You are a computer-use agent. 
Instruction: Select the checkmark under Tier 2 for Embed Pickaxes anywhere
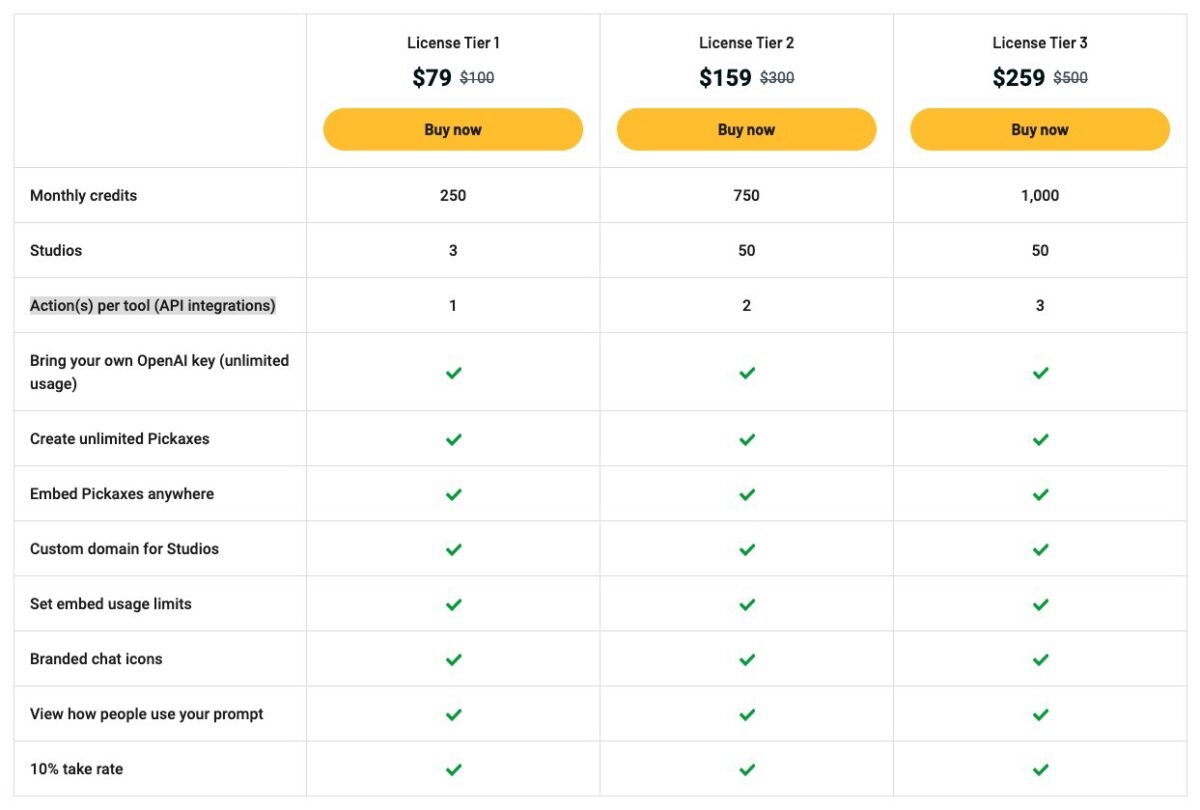click(x=746, y=493)
